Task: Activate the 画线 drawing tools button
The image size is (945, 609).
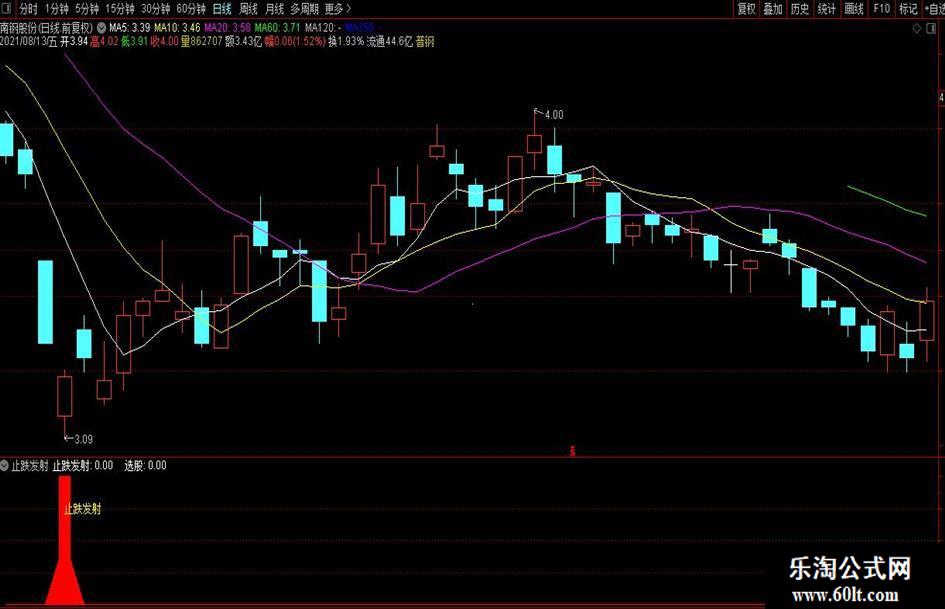Action: 853,8
